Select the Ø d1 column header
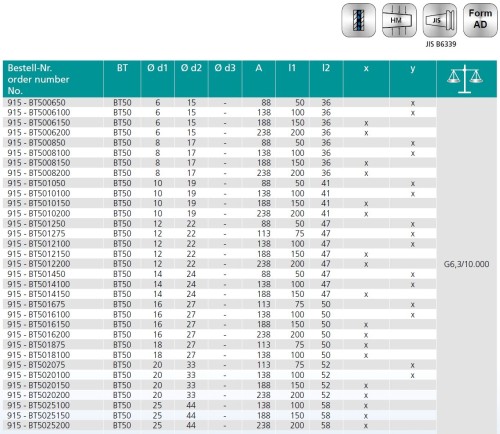This screenshot has height=434, width=500. pyautogui.click(x=157, y=79)
